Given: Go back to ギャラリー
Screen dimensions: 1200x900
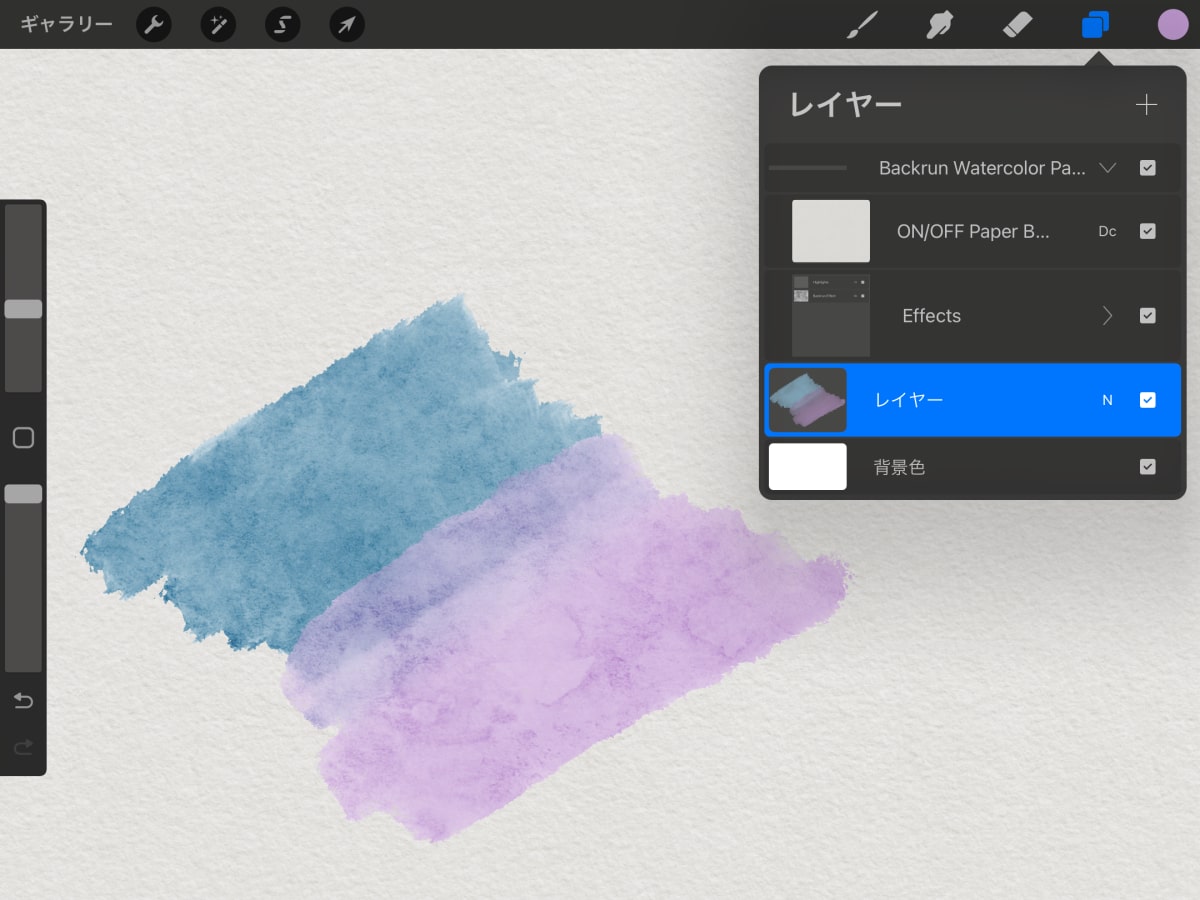Looking at the screenshot, I should coord(66,24).
